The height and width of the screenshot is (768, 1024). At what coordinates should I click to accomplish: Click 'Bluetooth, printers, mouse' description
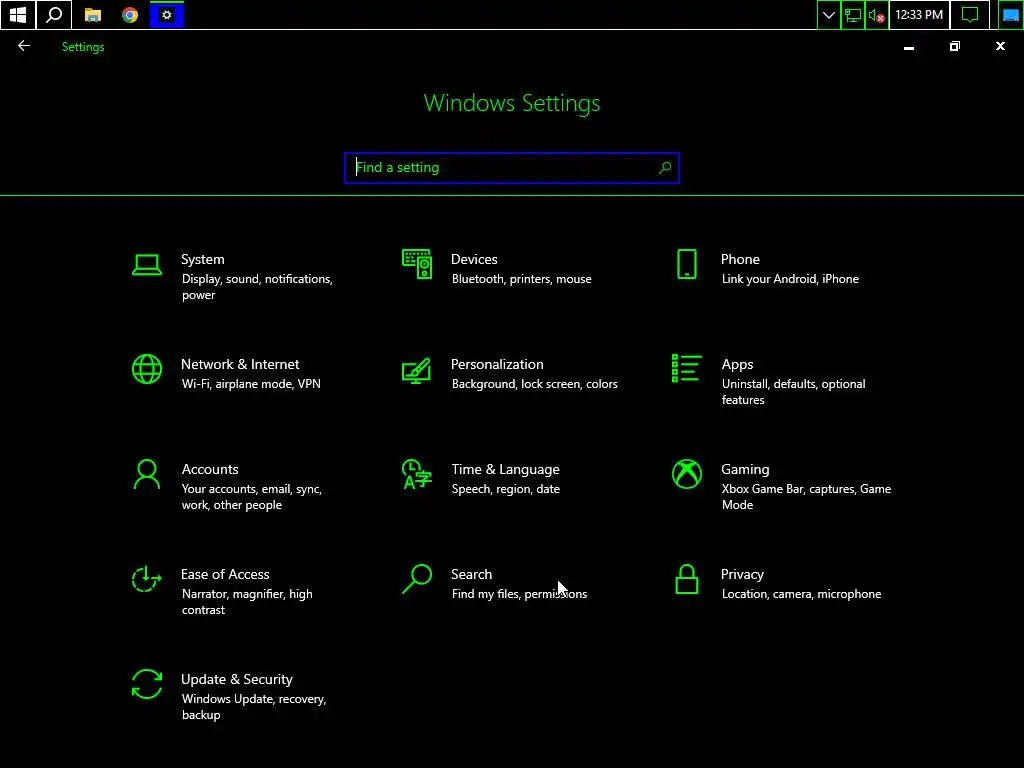pos(521,279)
